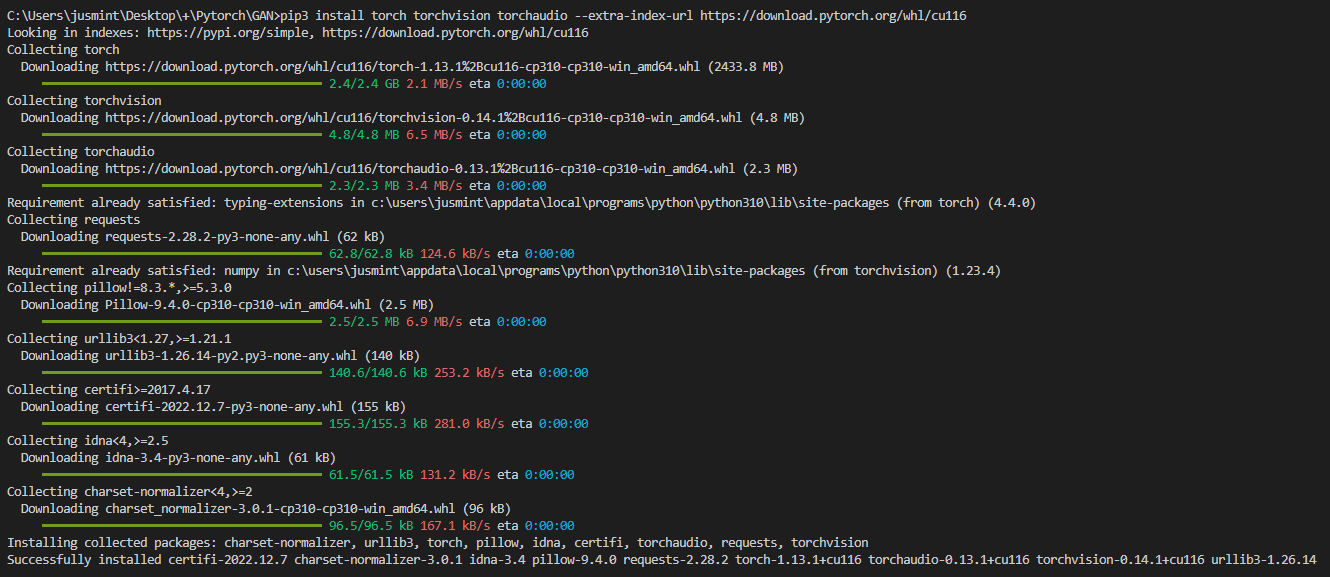Click the typing-extensions requirement satisfied line
Image resolution: width=1330 pixels, height=577 pixels.
pos(521,203)
